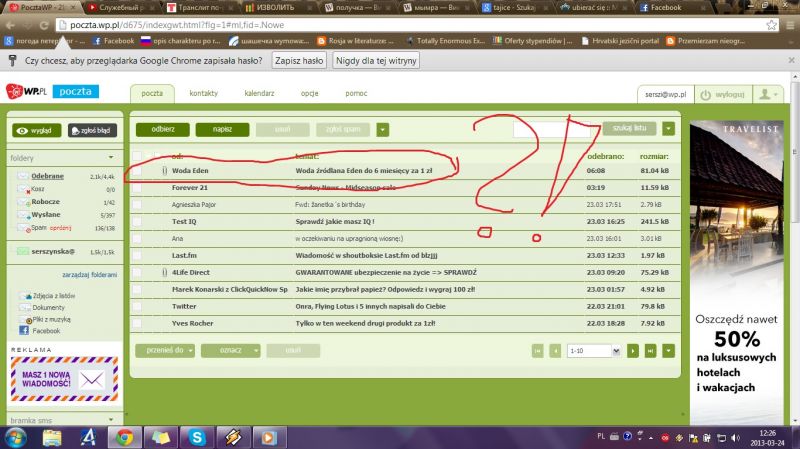Screen dimensions: 800x449
Task: Open the Odebrane folder icon
Action: tap(23, 176)
